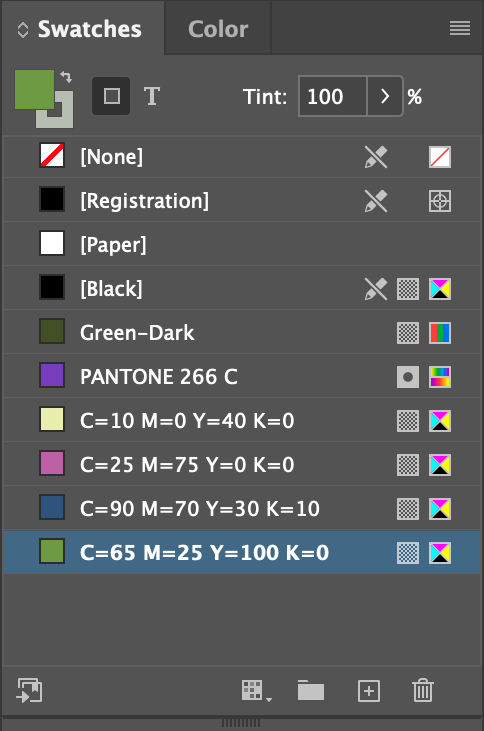This screenshot has height=731, width=484.
Task: Select the [Paper] swatch
Action: click(242, 244)
